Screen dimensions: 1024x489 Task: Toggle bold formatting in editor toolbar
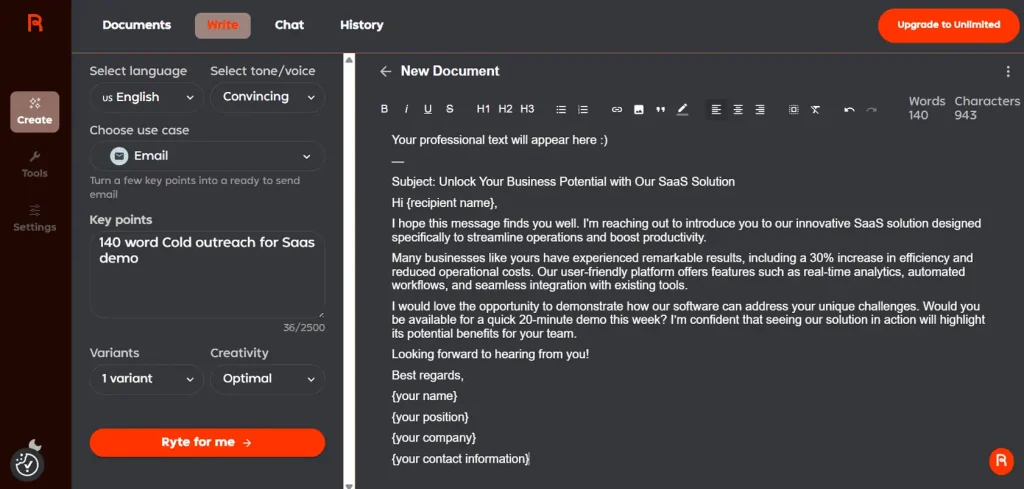(x=385, y=109)
